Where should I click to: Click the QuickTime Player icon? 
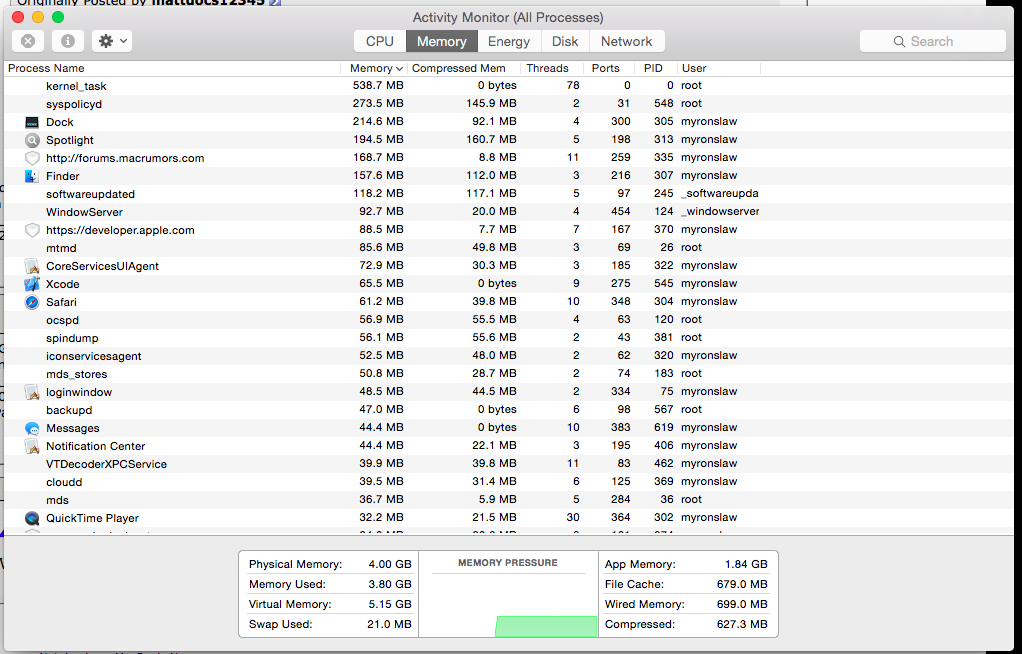pyautogui.click(x=32, y=518)
